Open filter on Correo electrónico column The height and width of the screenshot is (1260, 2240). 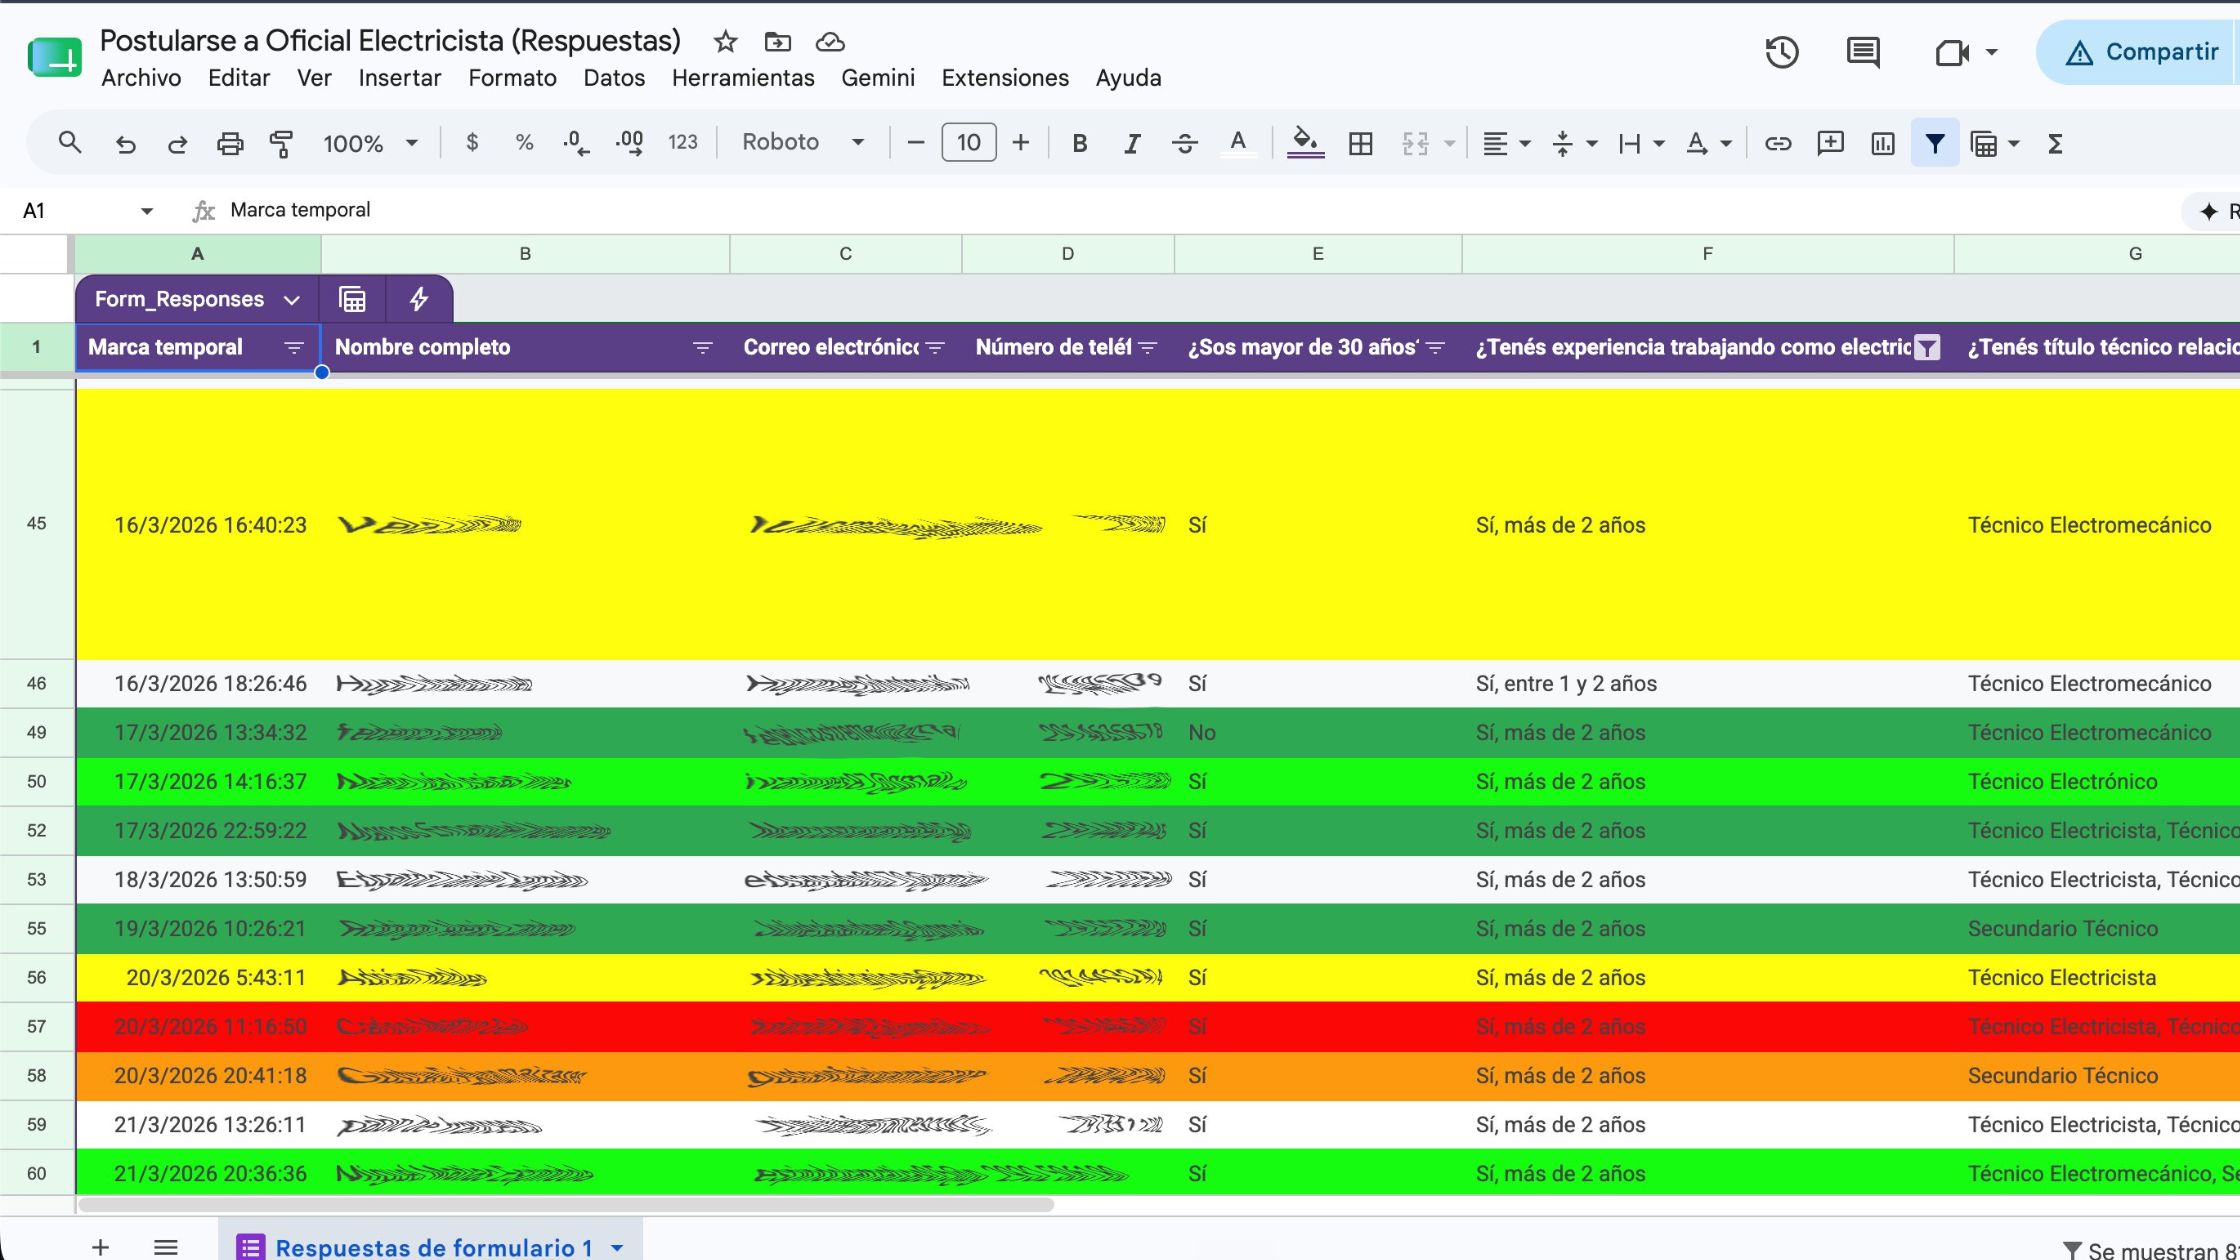[935, 348]
